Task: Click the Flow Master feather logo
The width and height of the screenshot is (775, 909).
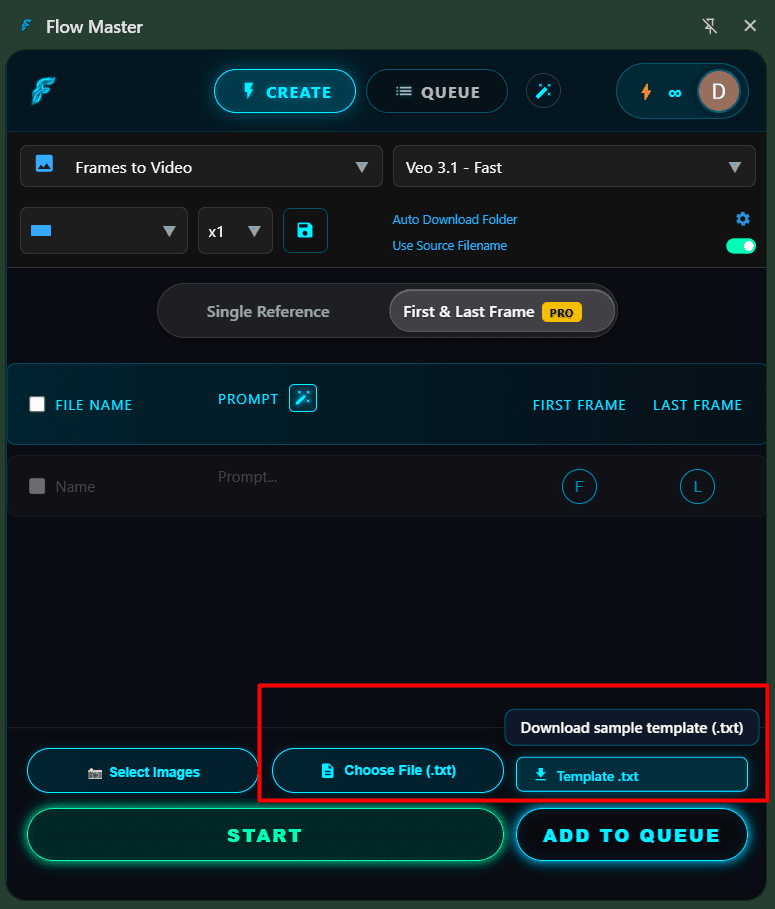Action: click(x=43, y=92)
